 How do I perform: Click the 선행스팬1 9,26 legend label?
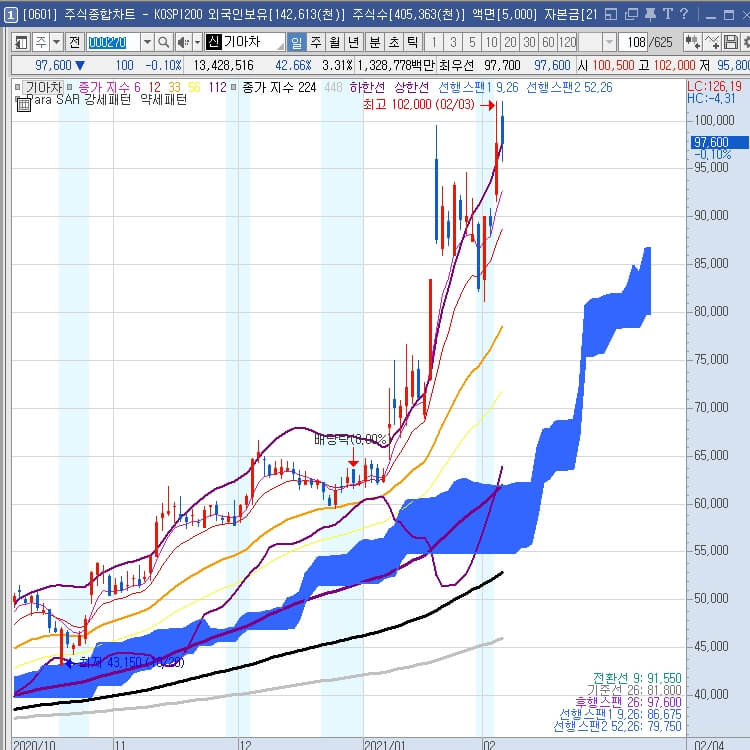tap(478, 88)
